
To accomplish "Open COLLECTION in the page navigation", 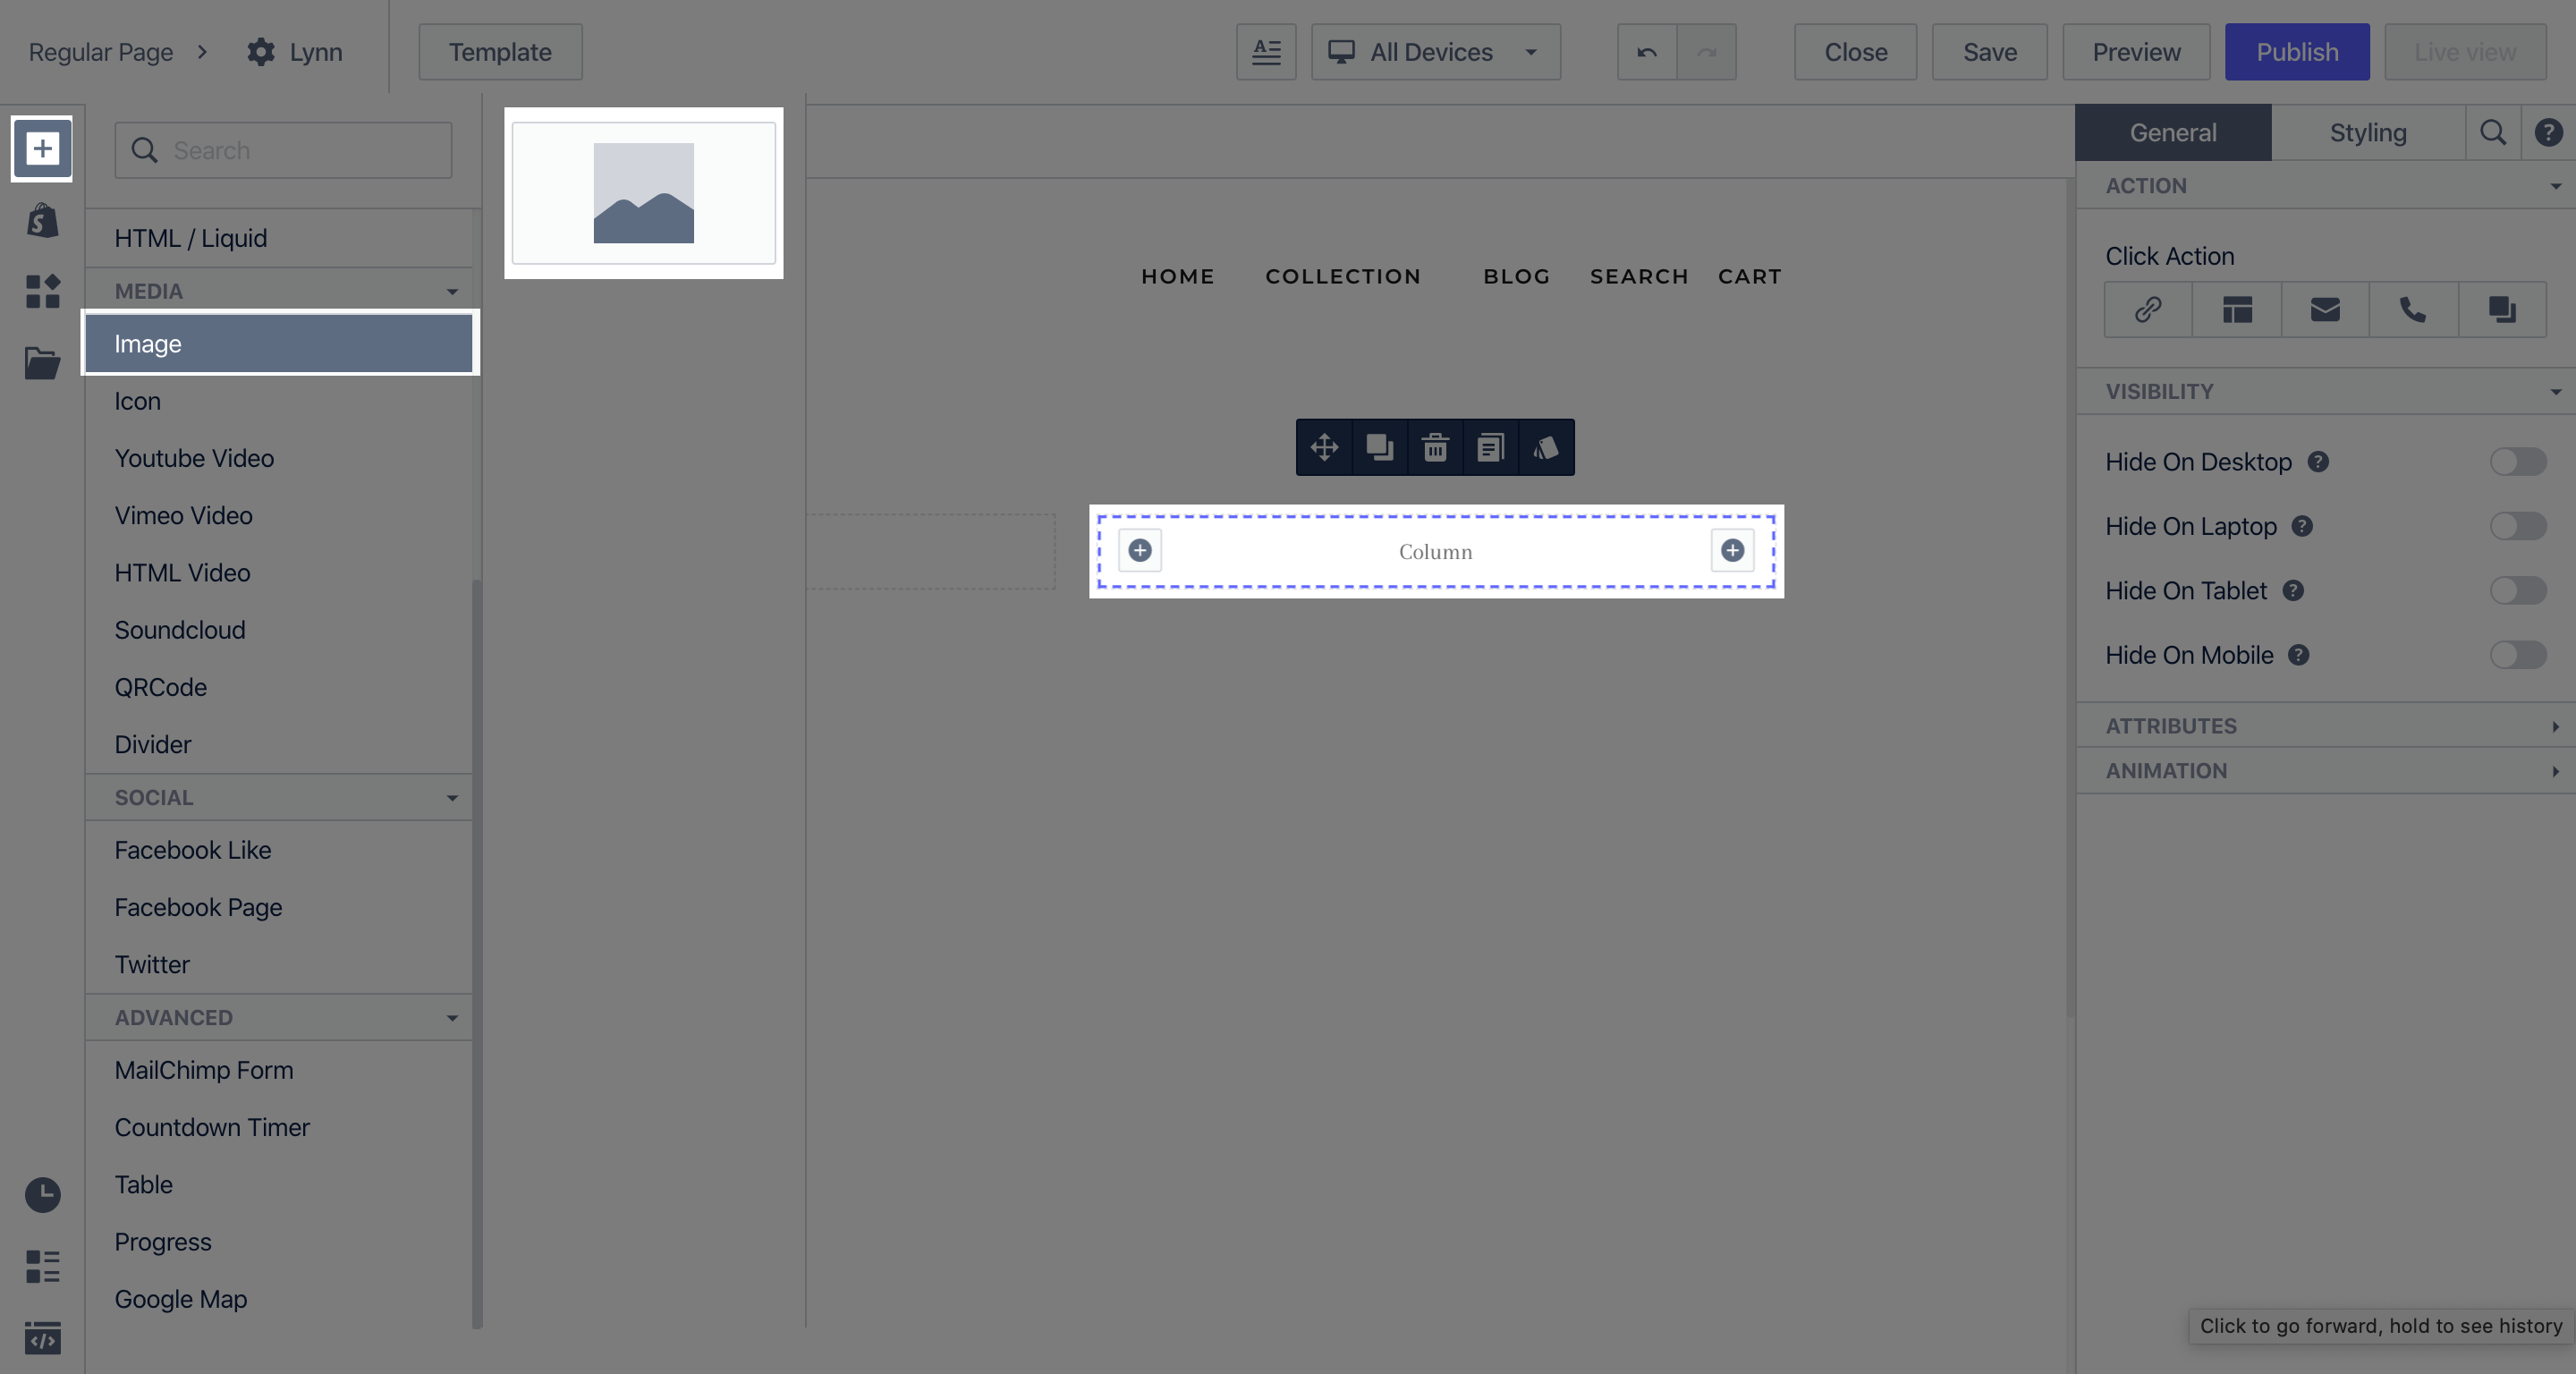I will (1343, 276).
